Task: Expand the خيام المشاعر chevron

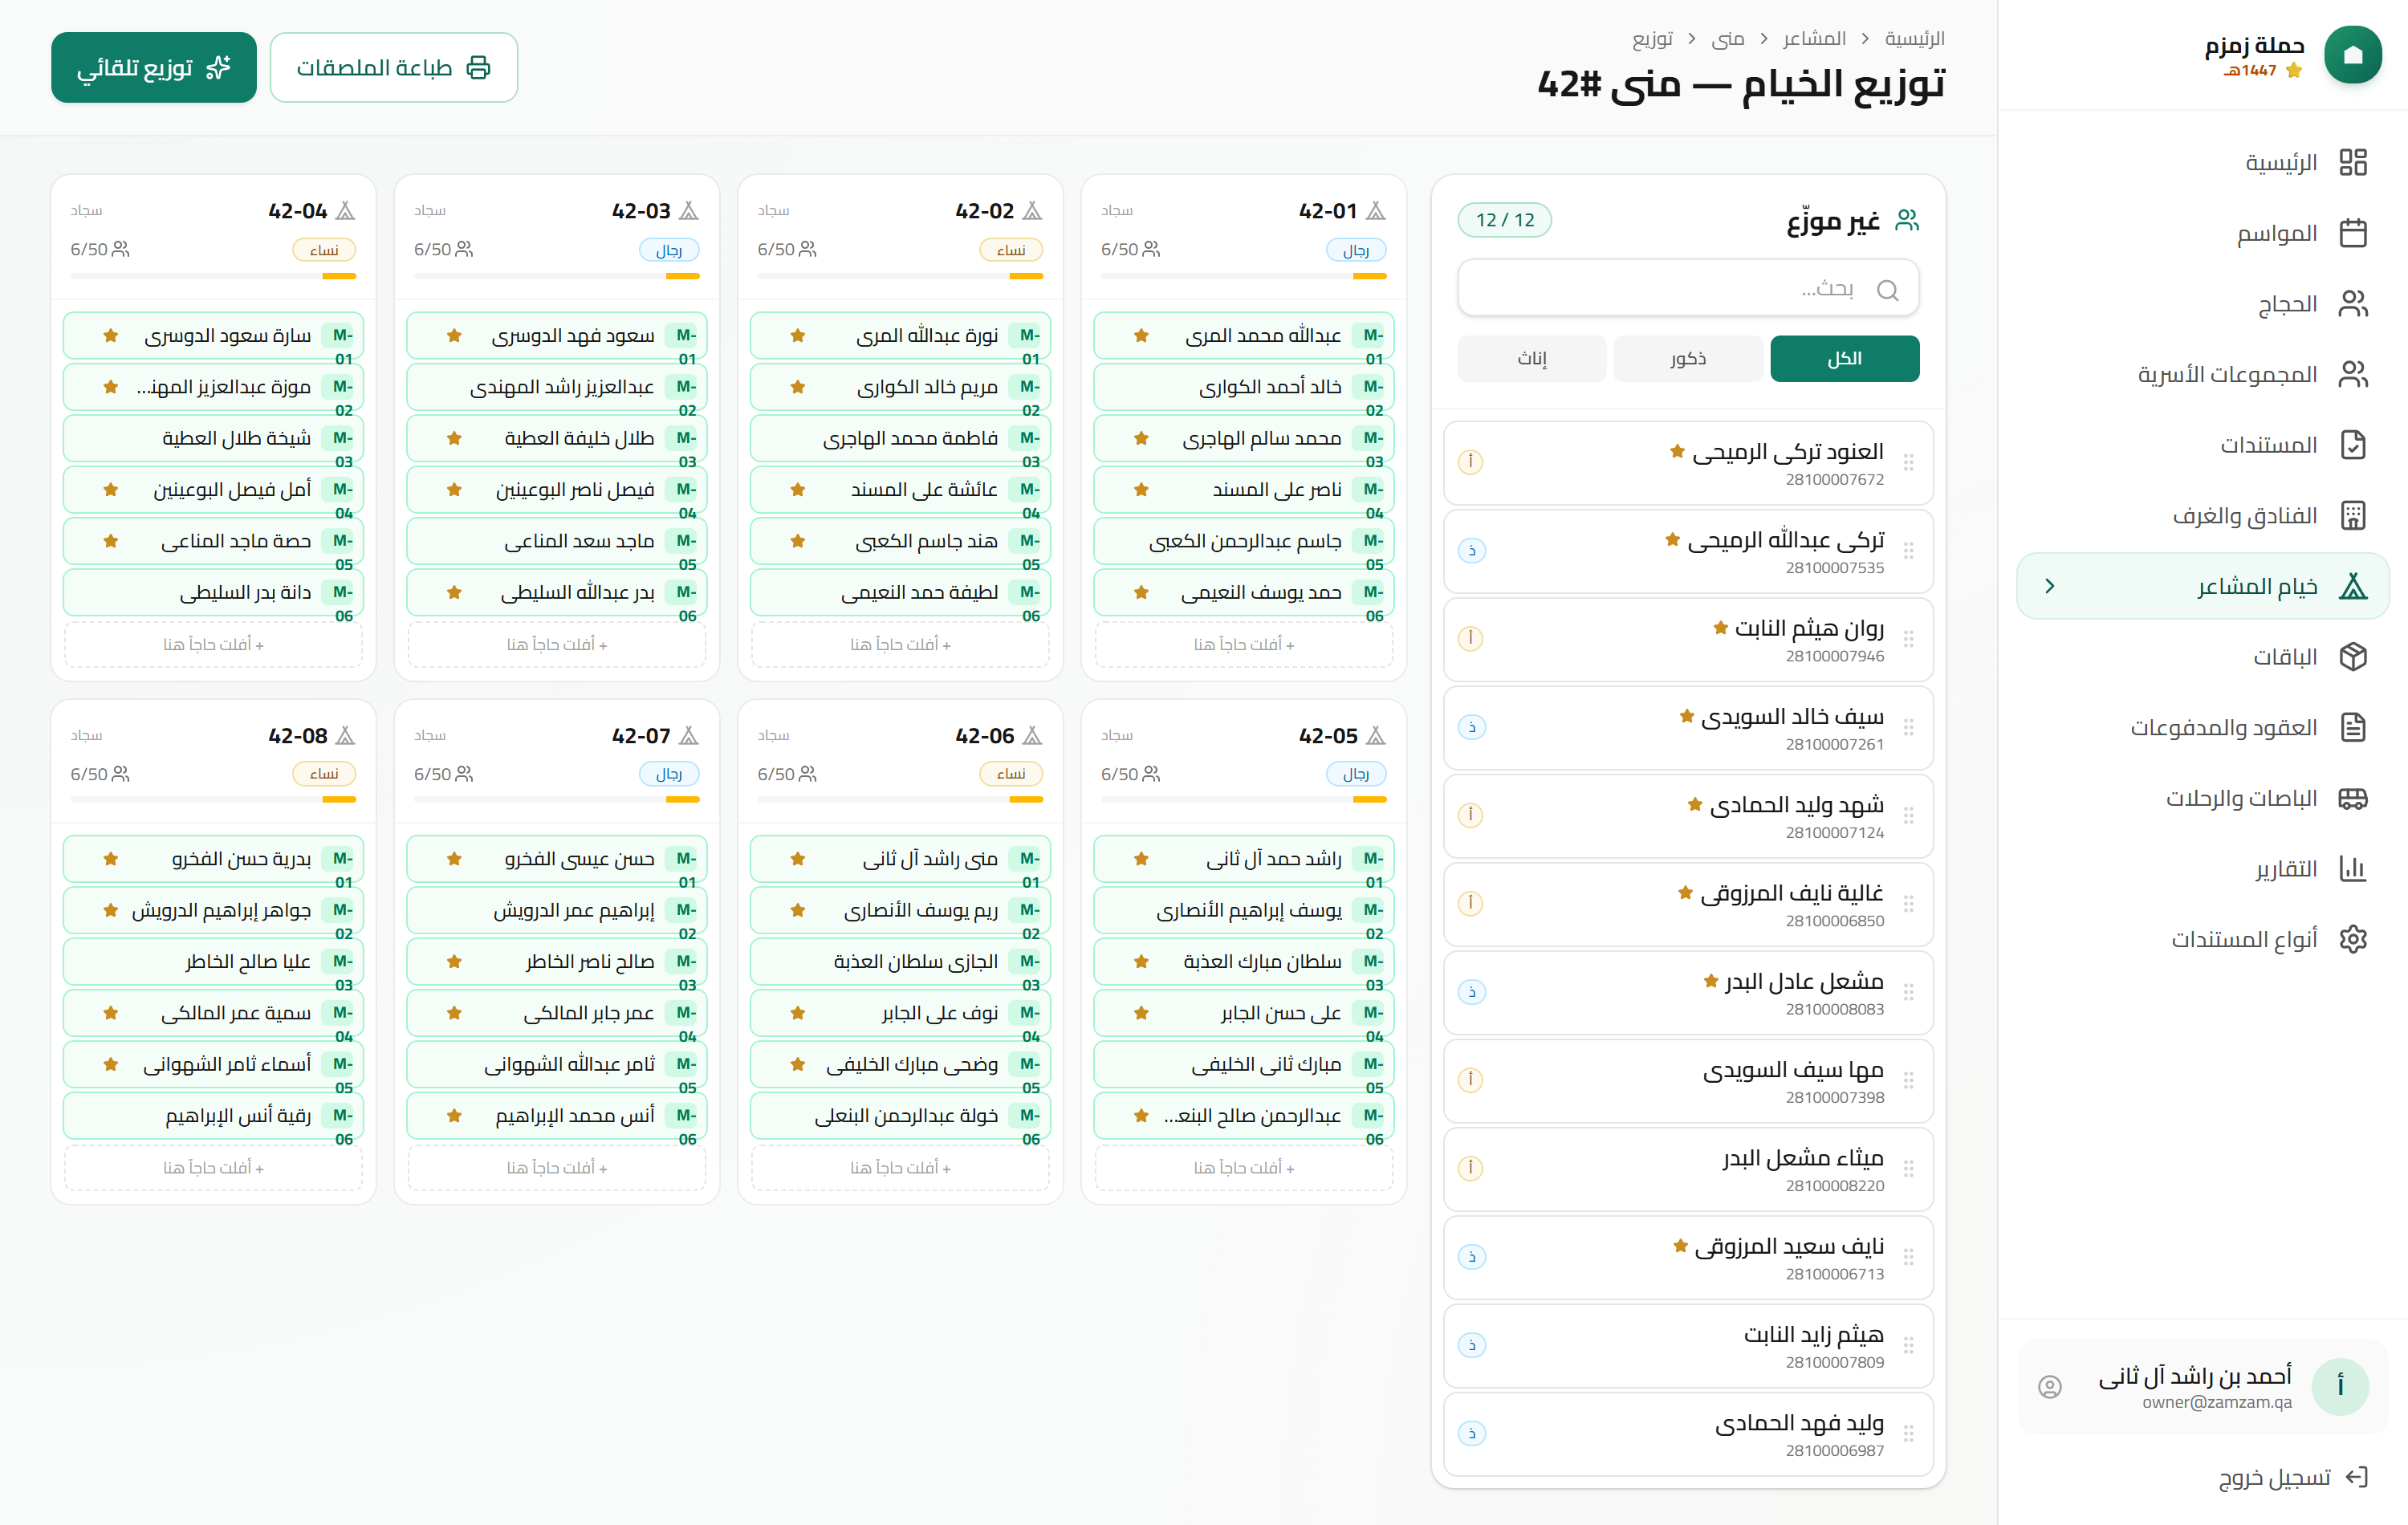Action: (x=2049, y=586)
